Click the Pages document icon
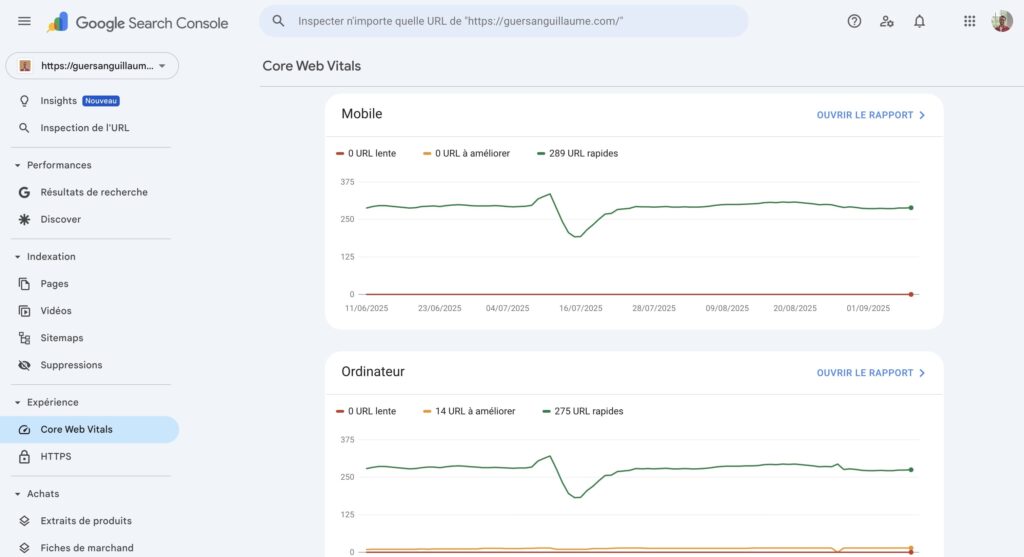 24,283
